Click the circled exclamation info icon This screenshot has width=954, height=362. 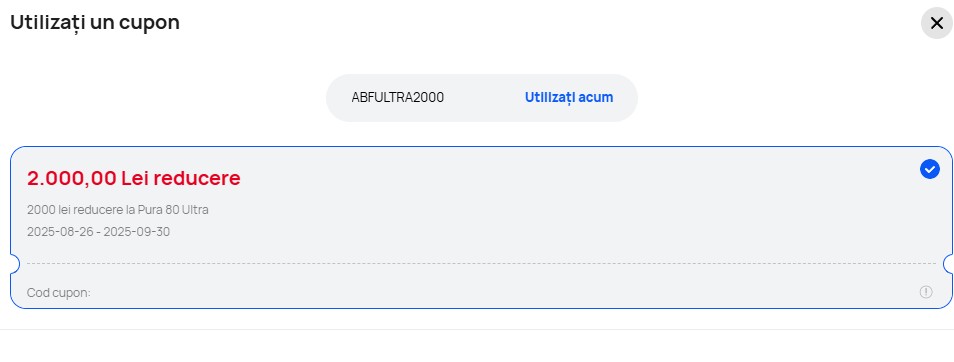(925, 292)
